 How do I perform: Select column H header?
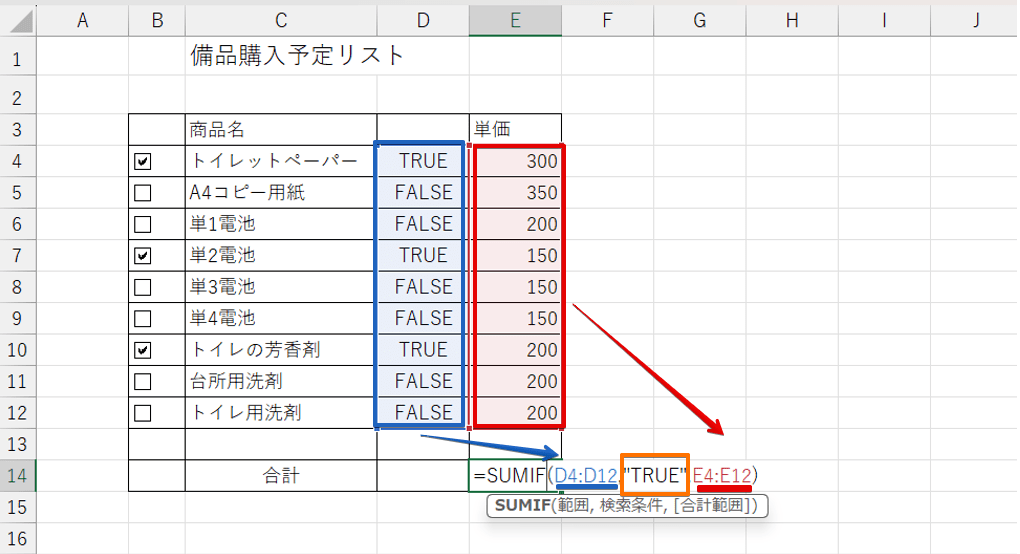pyautogui.click(x=792, y=21)
